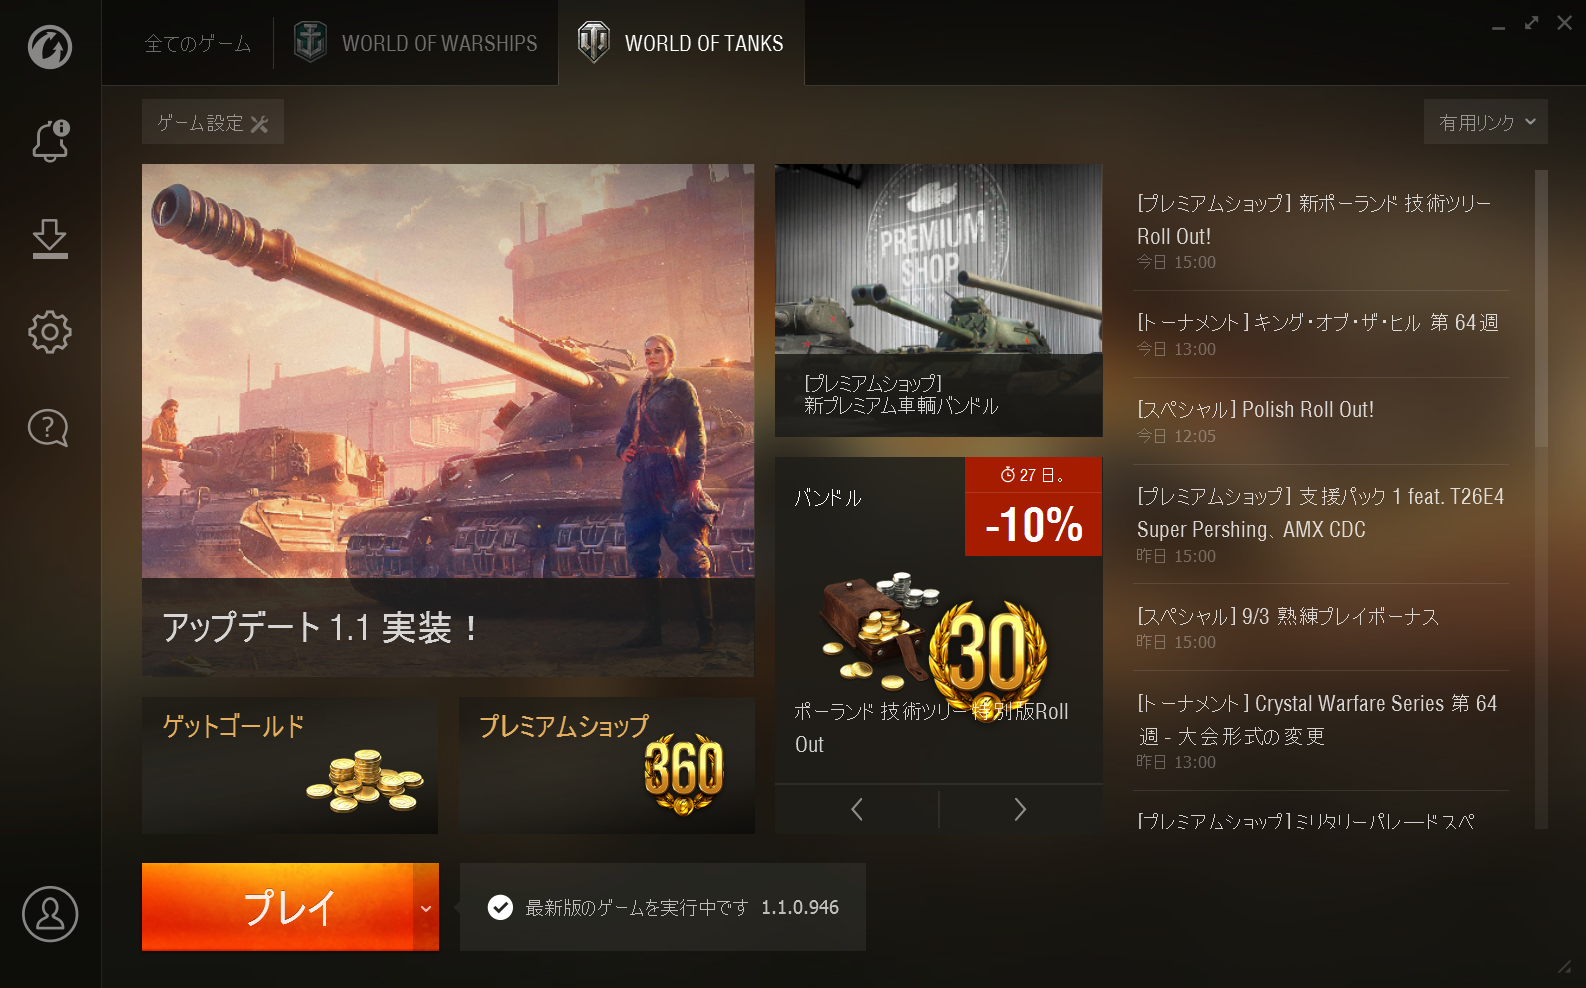Show the previous bundle offer

(857, 809)
